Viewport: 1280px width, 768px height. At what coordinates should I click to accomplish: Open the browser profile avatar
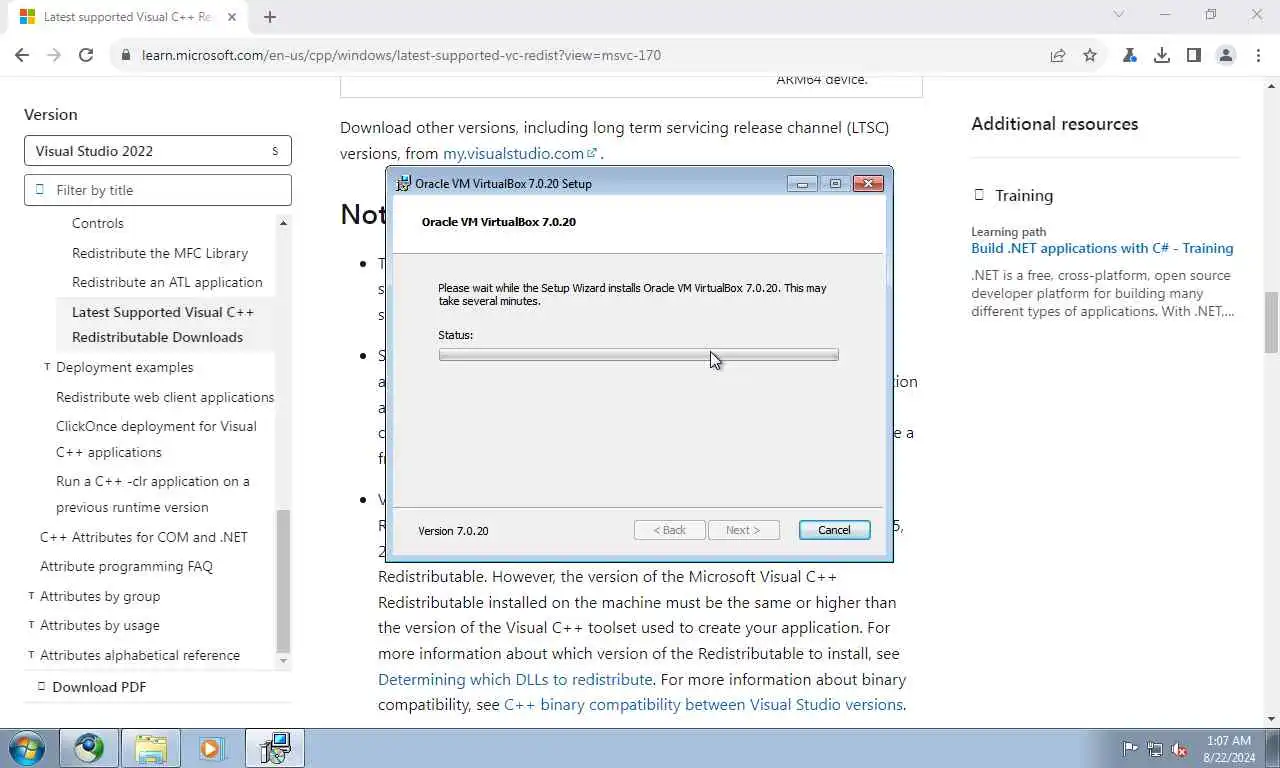click(1226, 55)
